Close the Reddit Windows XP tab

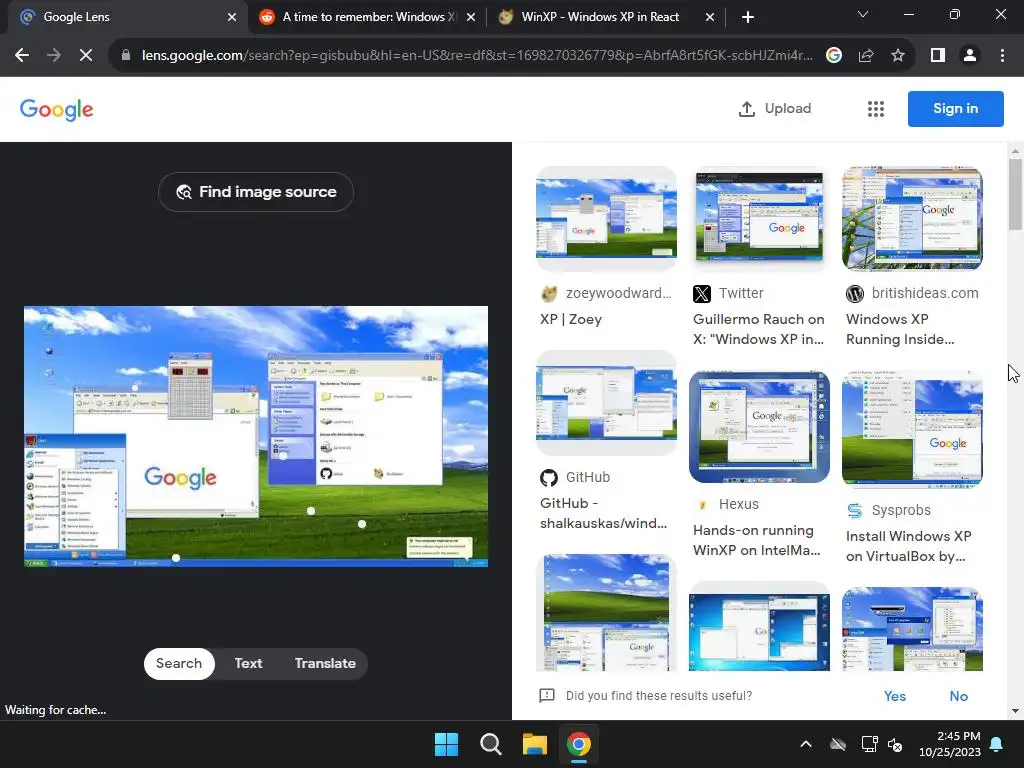point(471,17)
